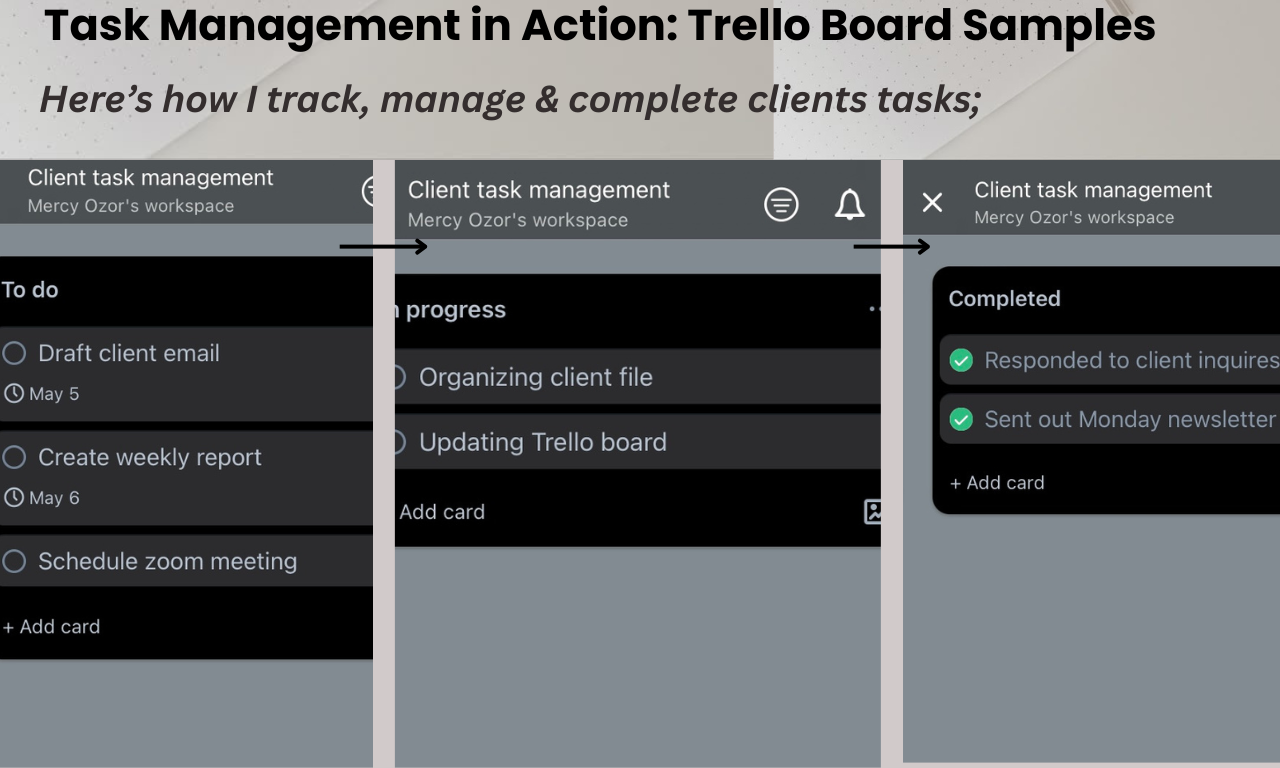Open notifications bell icon
The width and height of the screenshot is (1280, 768).
coord(850,205)
